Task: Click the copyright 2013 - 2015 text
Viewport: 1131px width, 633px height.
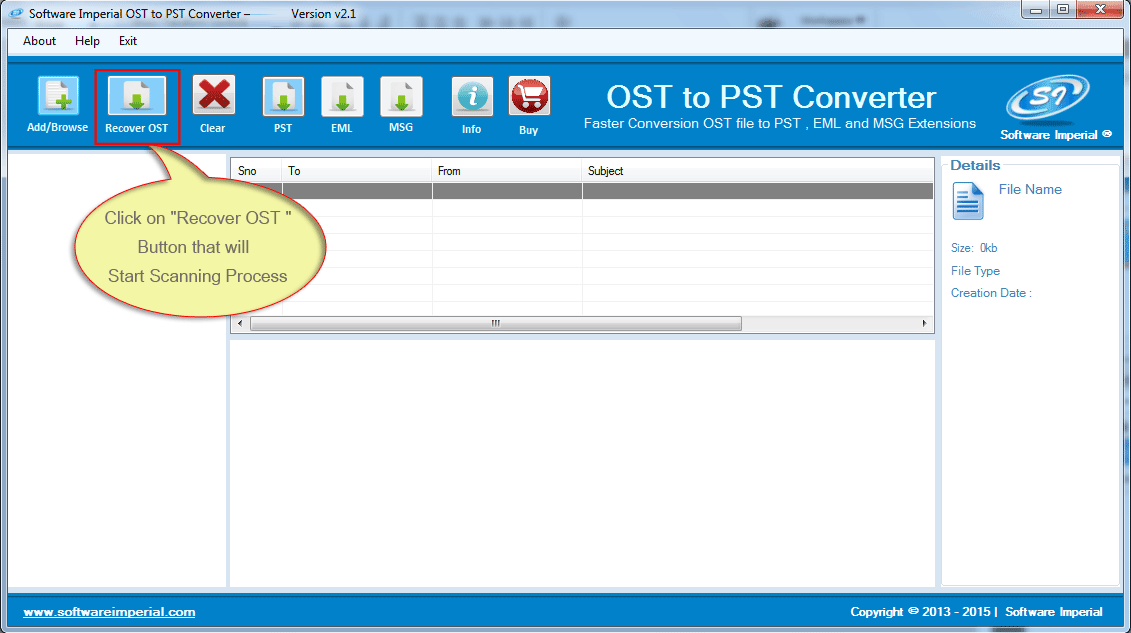Action: point(976,612)
